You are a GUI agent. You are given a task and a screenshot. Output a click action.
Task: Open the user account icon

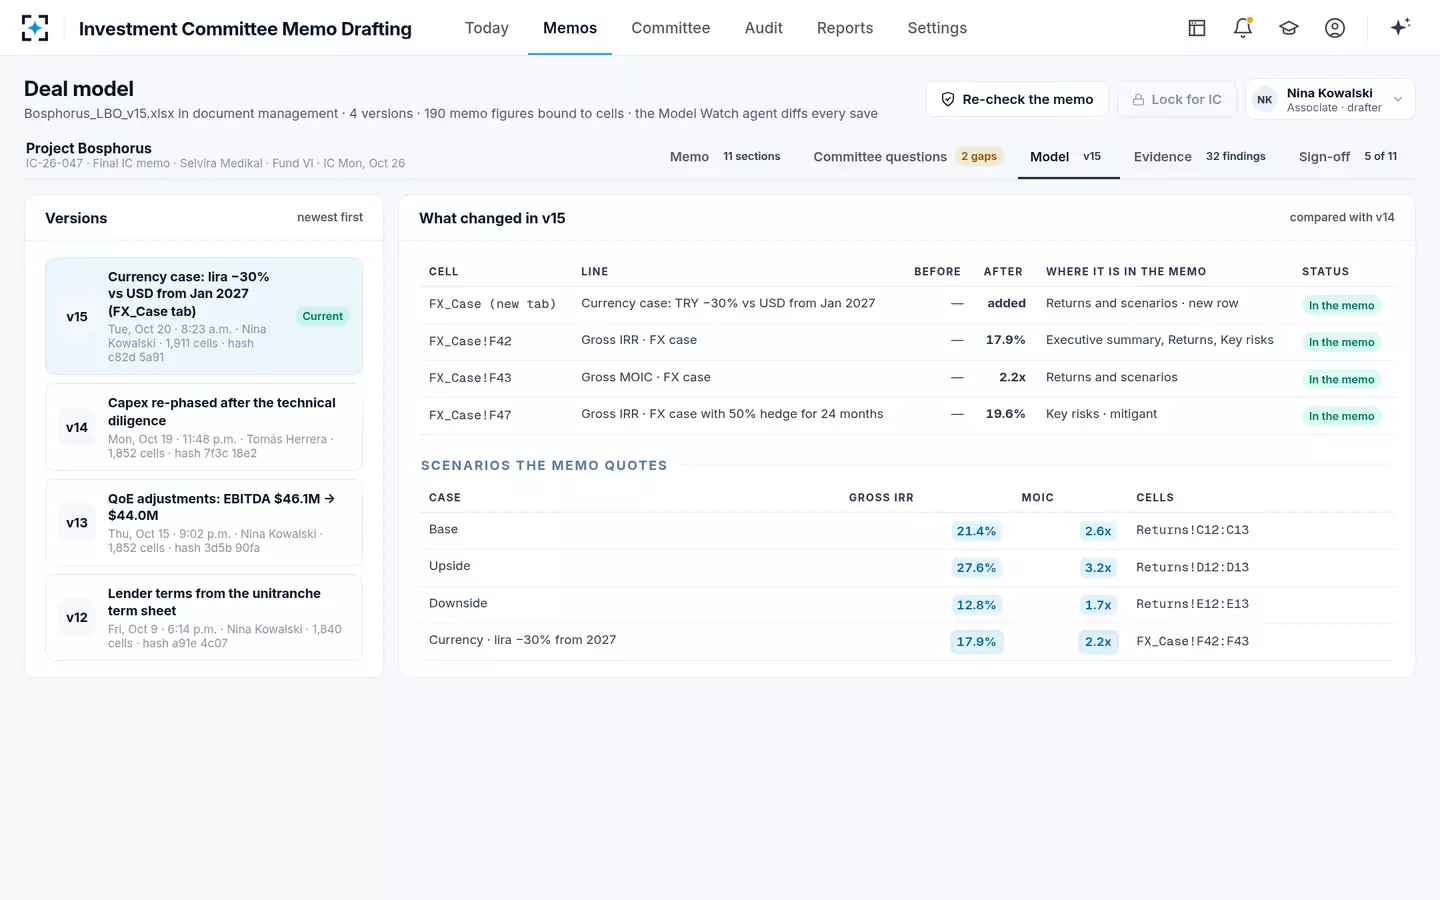1335,28
